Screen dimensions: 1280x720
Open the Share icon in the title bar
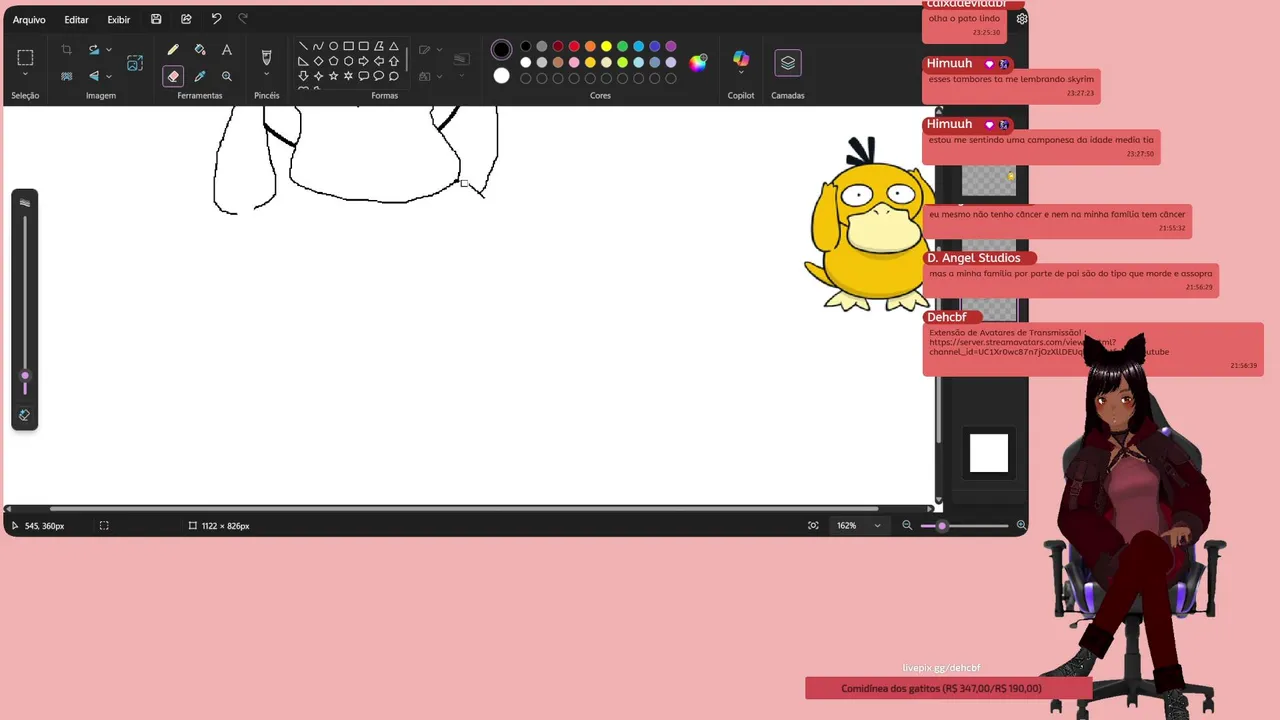click(186, 19)
